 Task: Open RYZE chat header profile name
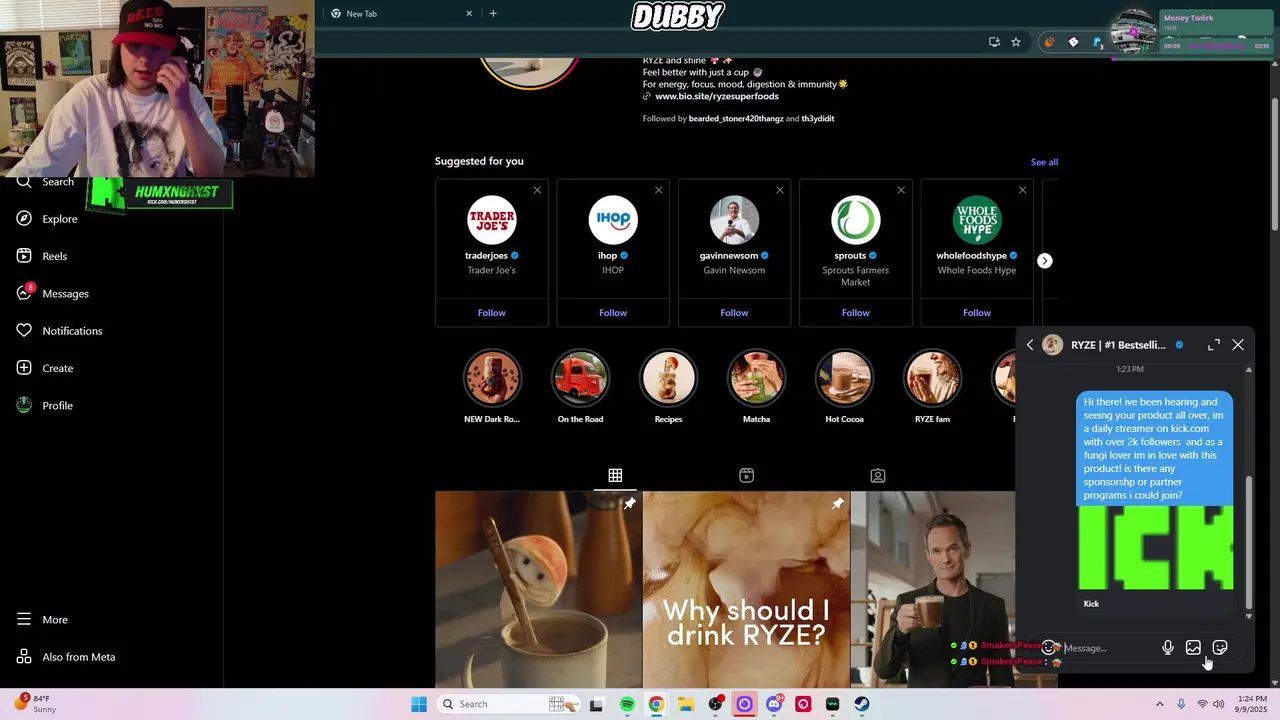pos(1118,345)
